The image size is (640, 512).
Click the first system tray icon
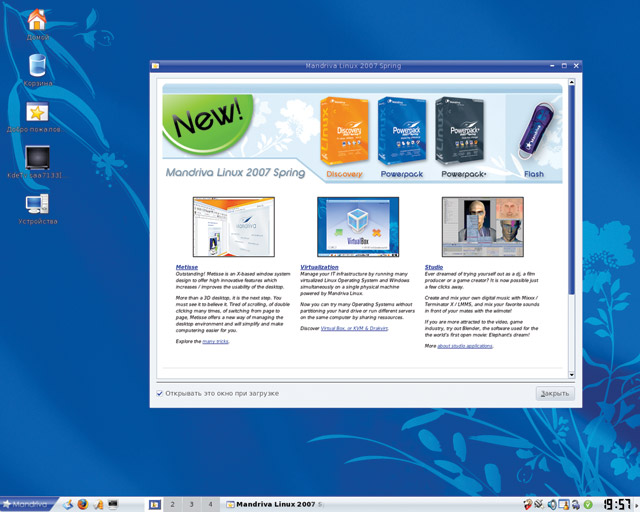point(528,505)
